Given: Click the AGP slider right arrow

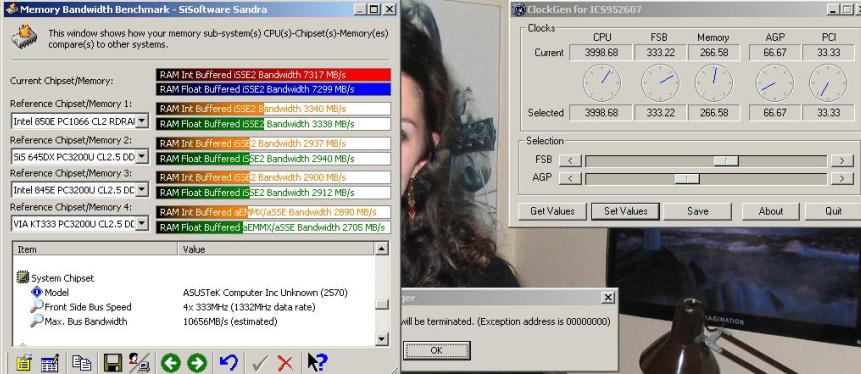Looking at the screenshot, I should (x=842, y=179).
